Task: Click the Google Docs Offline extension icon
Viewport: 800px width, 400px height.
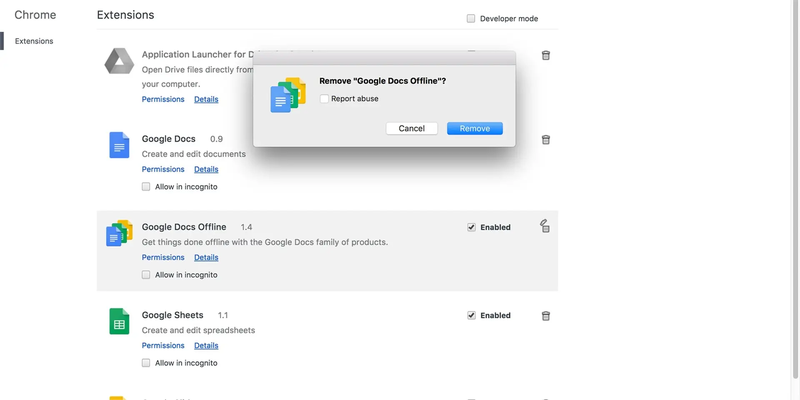Action: pos(119,233)
